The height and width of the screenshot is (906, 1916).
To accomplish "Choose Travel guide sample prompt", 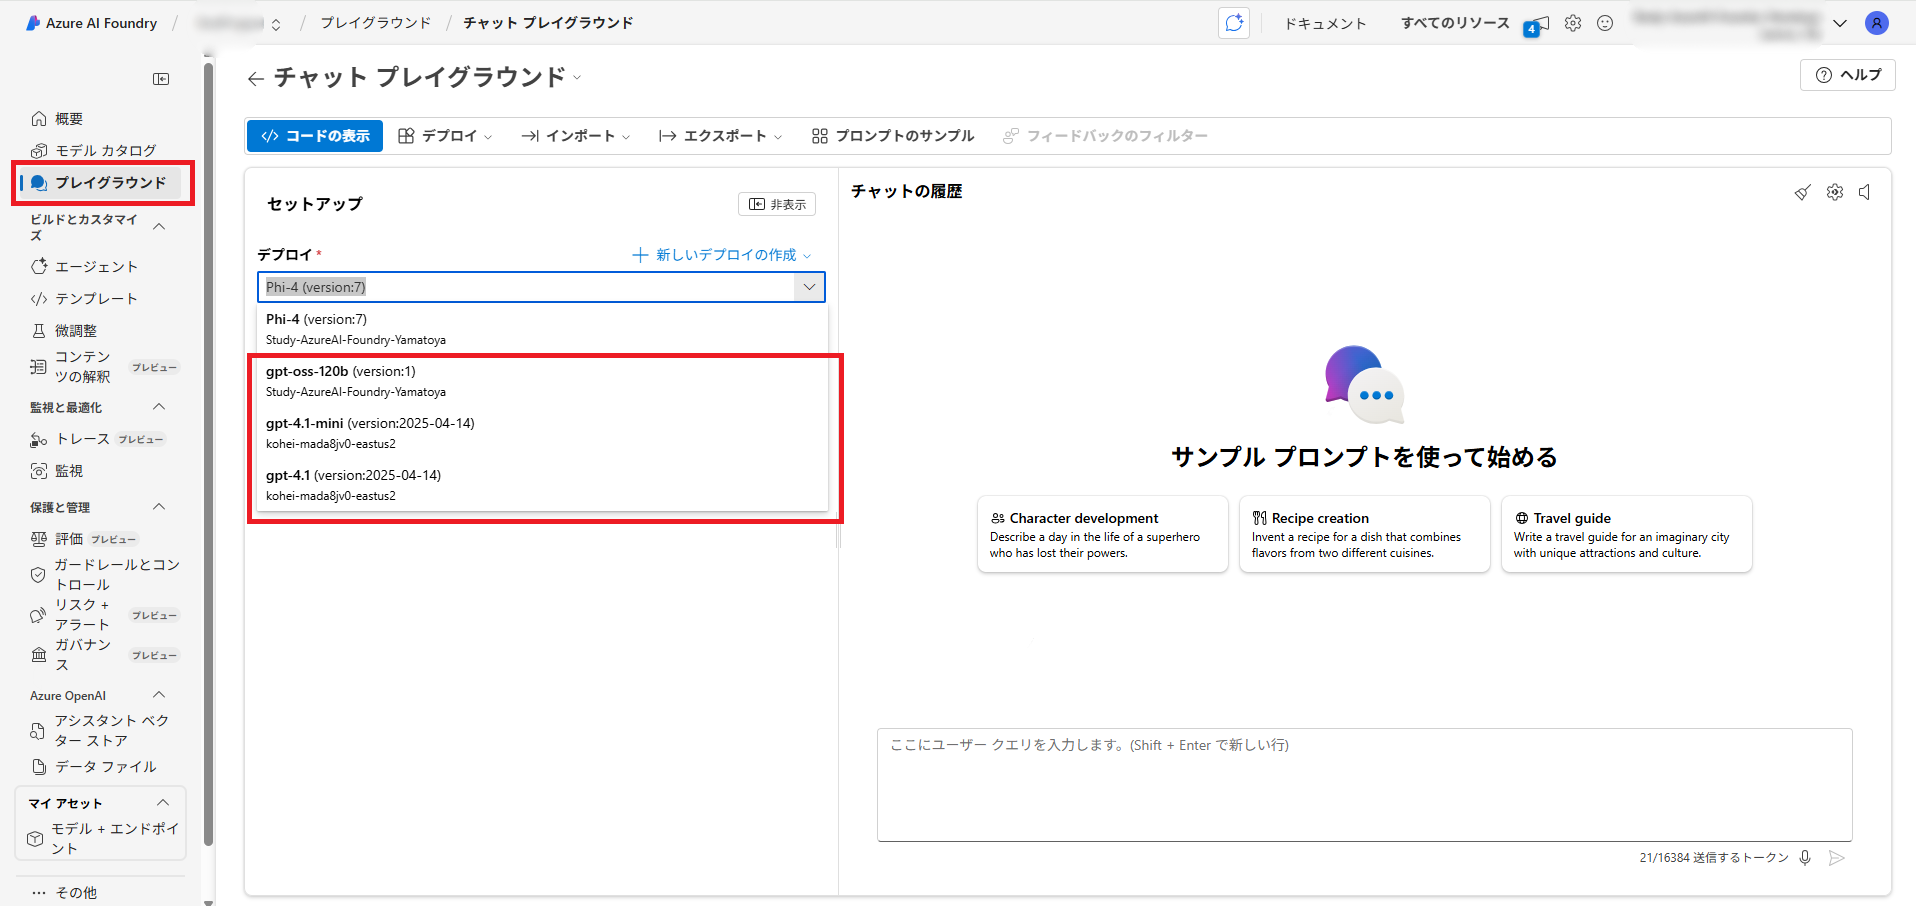I will point(1627,534).
